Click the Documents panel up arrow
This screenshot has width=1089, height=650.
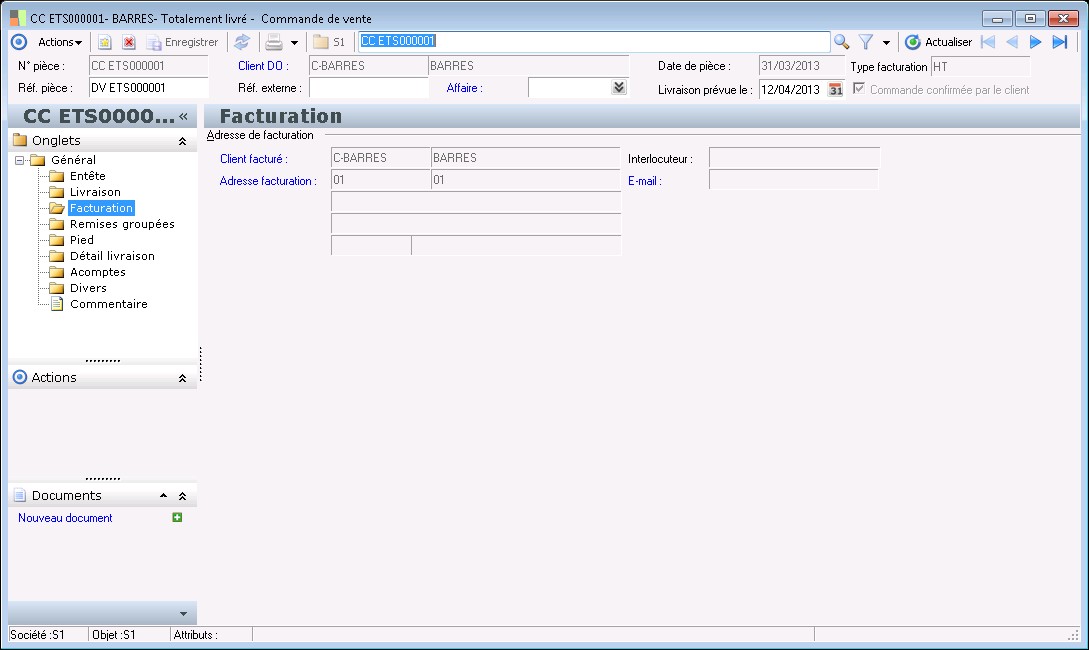click(x=163, y=496)
